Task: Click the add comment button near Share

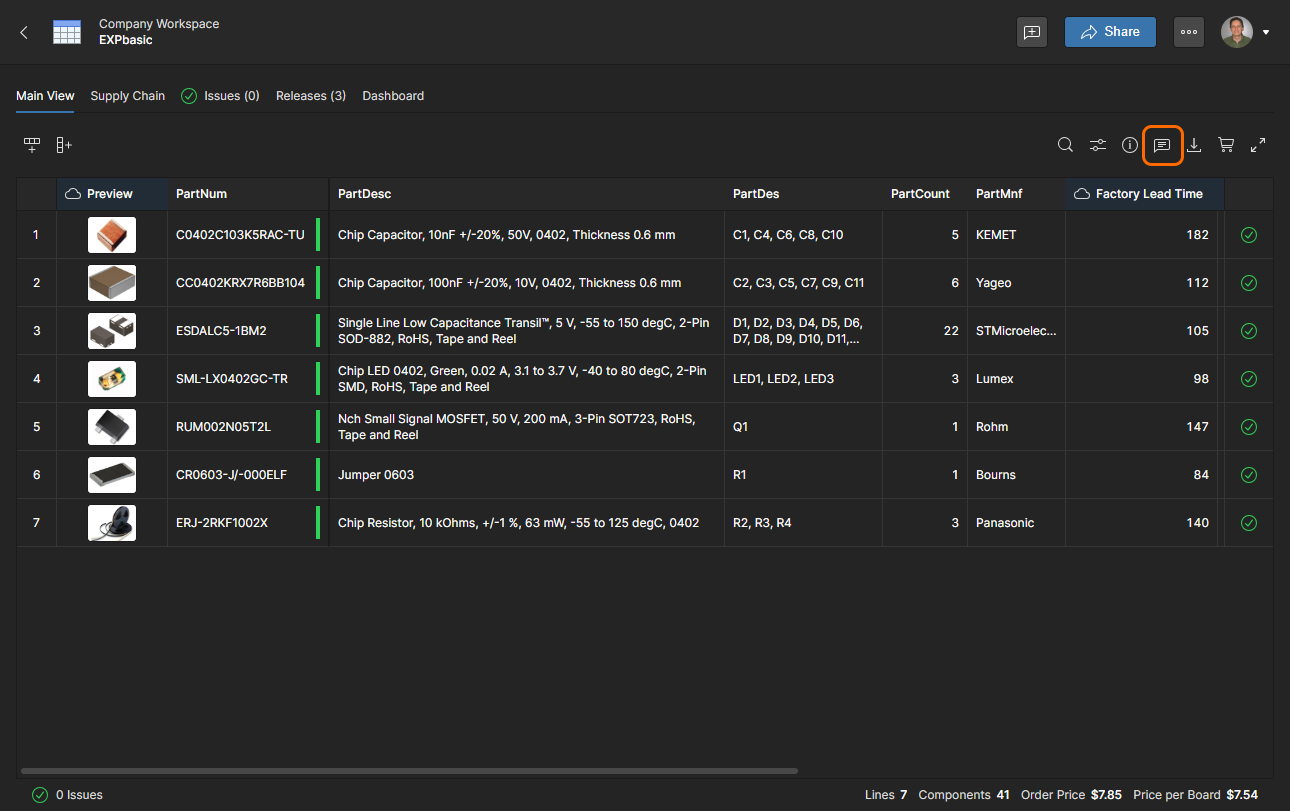Action: [x=1032, y=32]
